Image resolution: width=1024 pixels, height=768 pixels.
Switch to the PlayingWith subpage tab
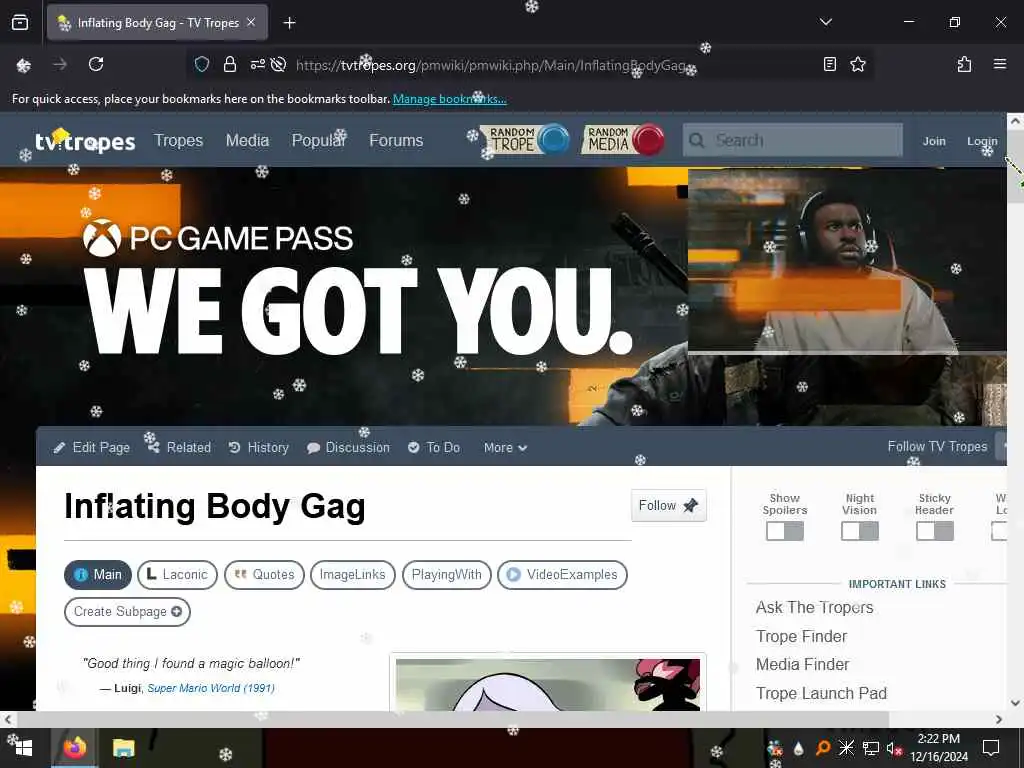[447, 575]
